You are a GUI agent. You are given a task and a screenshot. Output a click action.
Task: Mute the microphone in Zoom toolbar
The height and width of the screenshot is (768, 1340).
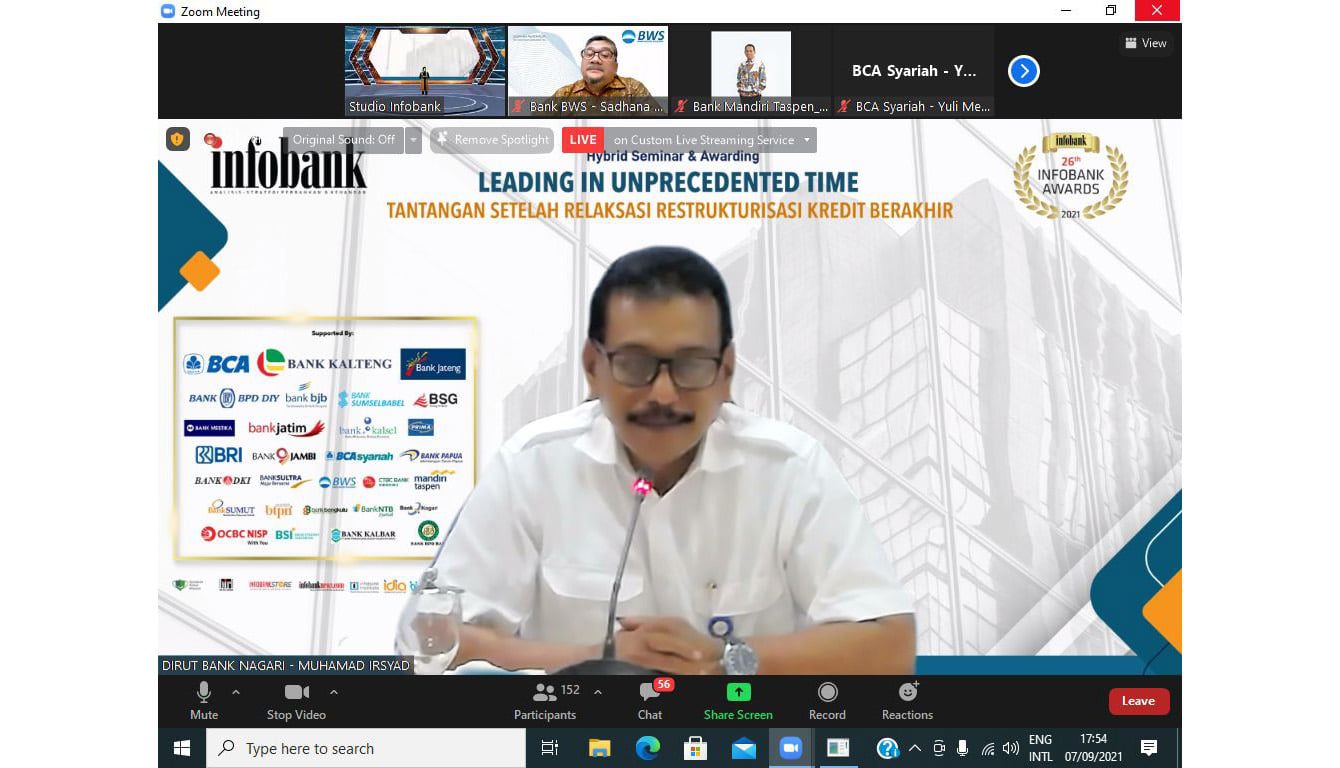click(x=204, y=699)
